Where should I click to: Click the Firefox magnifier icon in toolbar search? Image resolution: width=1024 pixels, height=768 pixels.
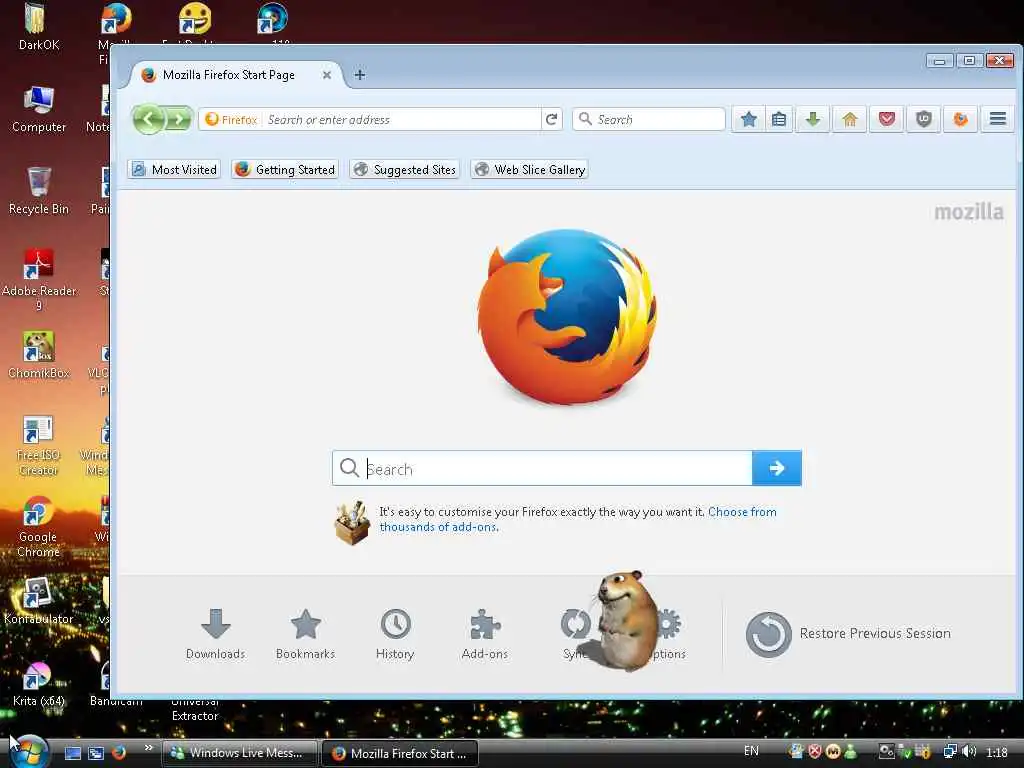pos(586,120)
